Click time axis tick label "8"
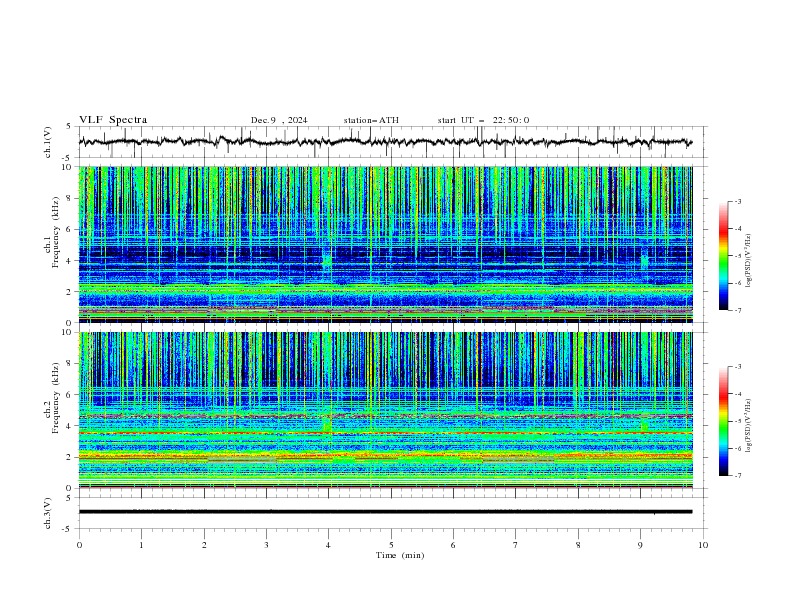Image resolution: width=792 pixels, height=612 pixels. tap(578, 545)
